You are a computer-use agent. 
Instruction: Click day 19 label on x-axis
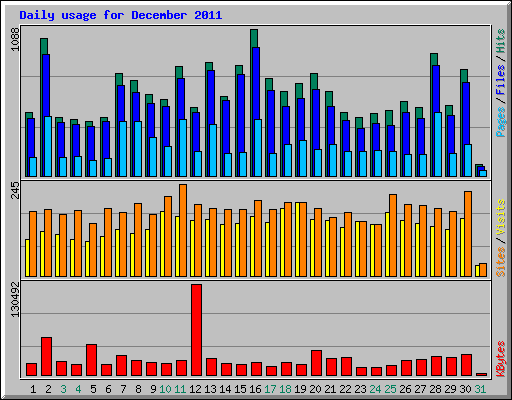(300, 389)
